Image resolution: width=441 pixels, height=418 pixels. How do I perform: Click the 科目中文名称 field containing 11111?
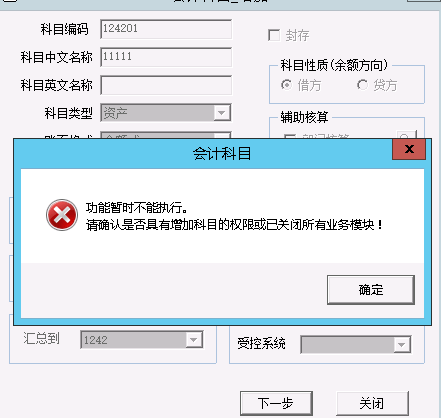point(166,57)
